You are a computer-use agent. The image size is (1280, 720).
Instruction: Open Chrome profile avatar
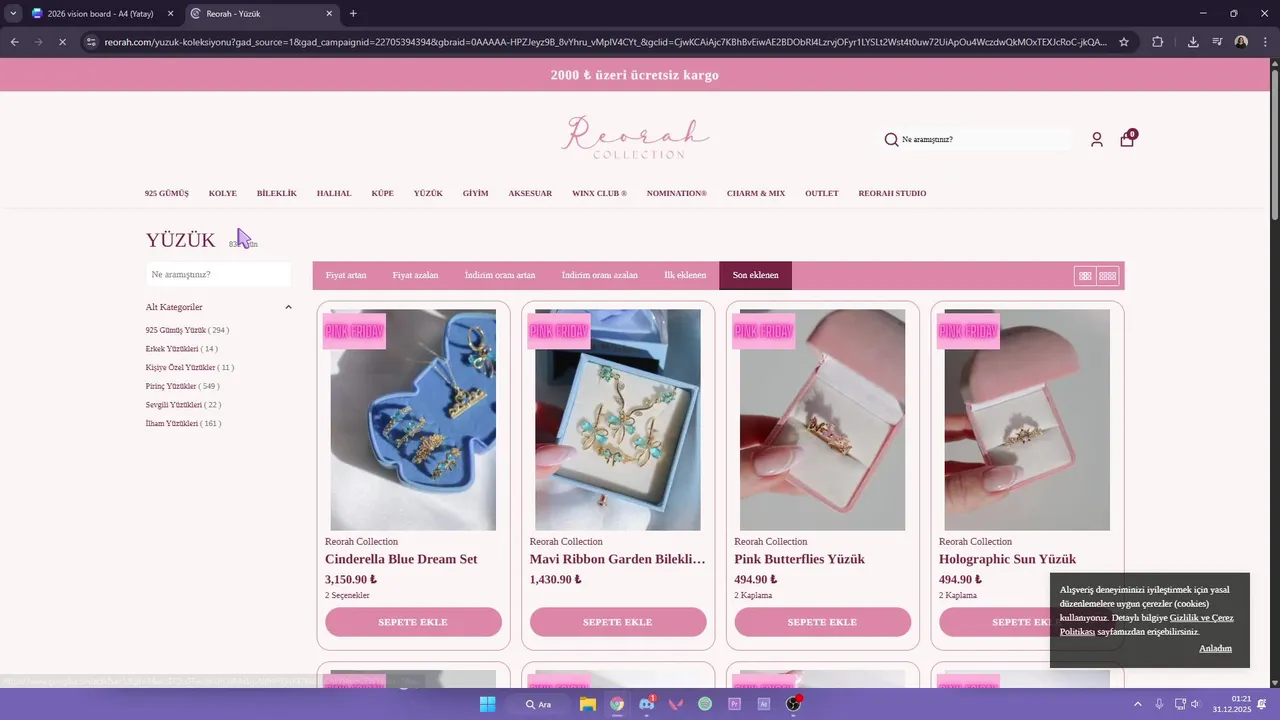pos(1241,42)
